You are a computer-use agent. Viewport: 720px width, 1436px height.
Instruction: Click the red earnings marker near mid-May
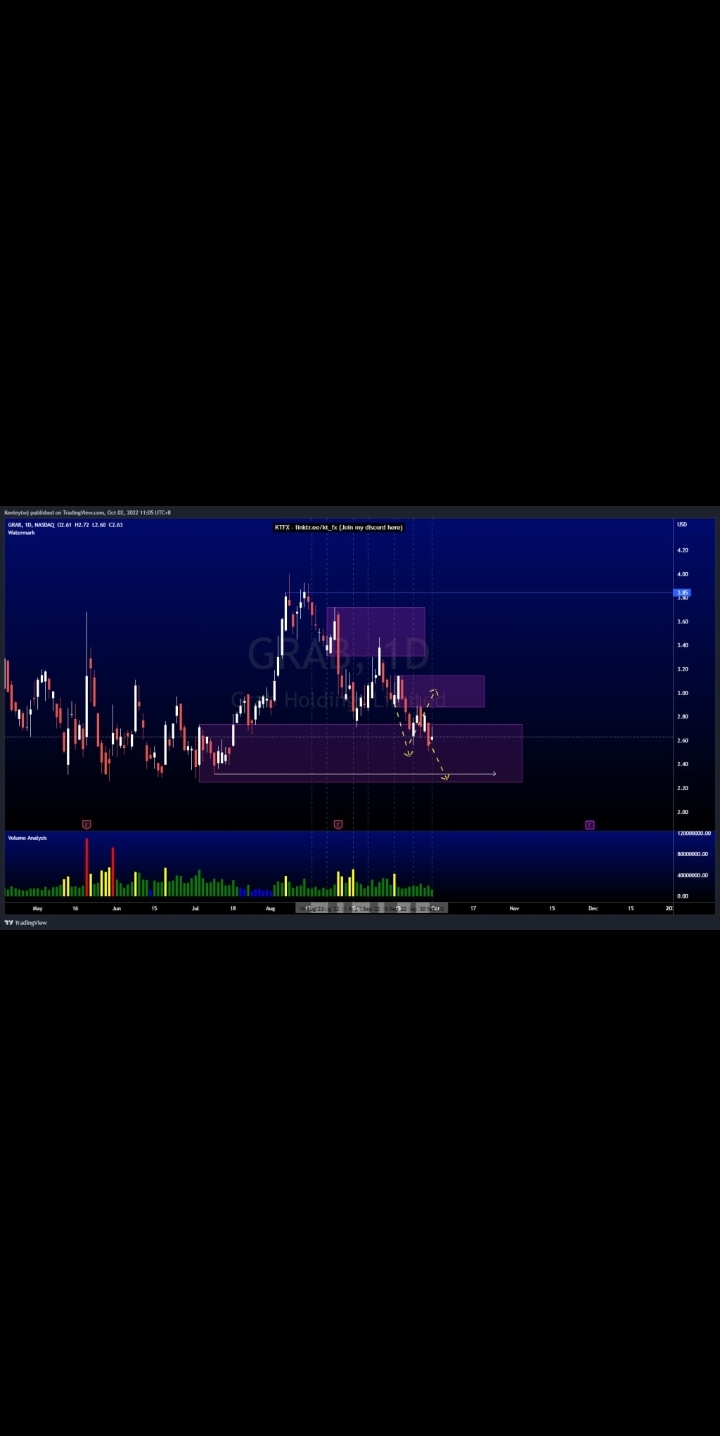coord(87,825)
